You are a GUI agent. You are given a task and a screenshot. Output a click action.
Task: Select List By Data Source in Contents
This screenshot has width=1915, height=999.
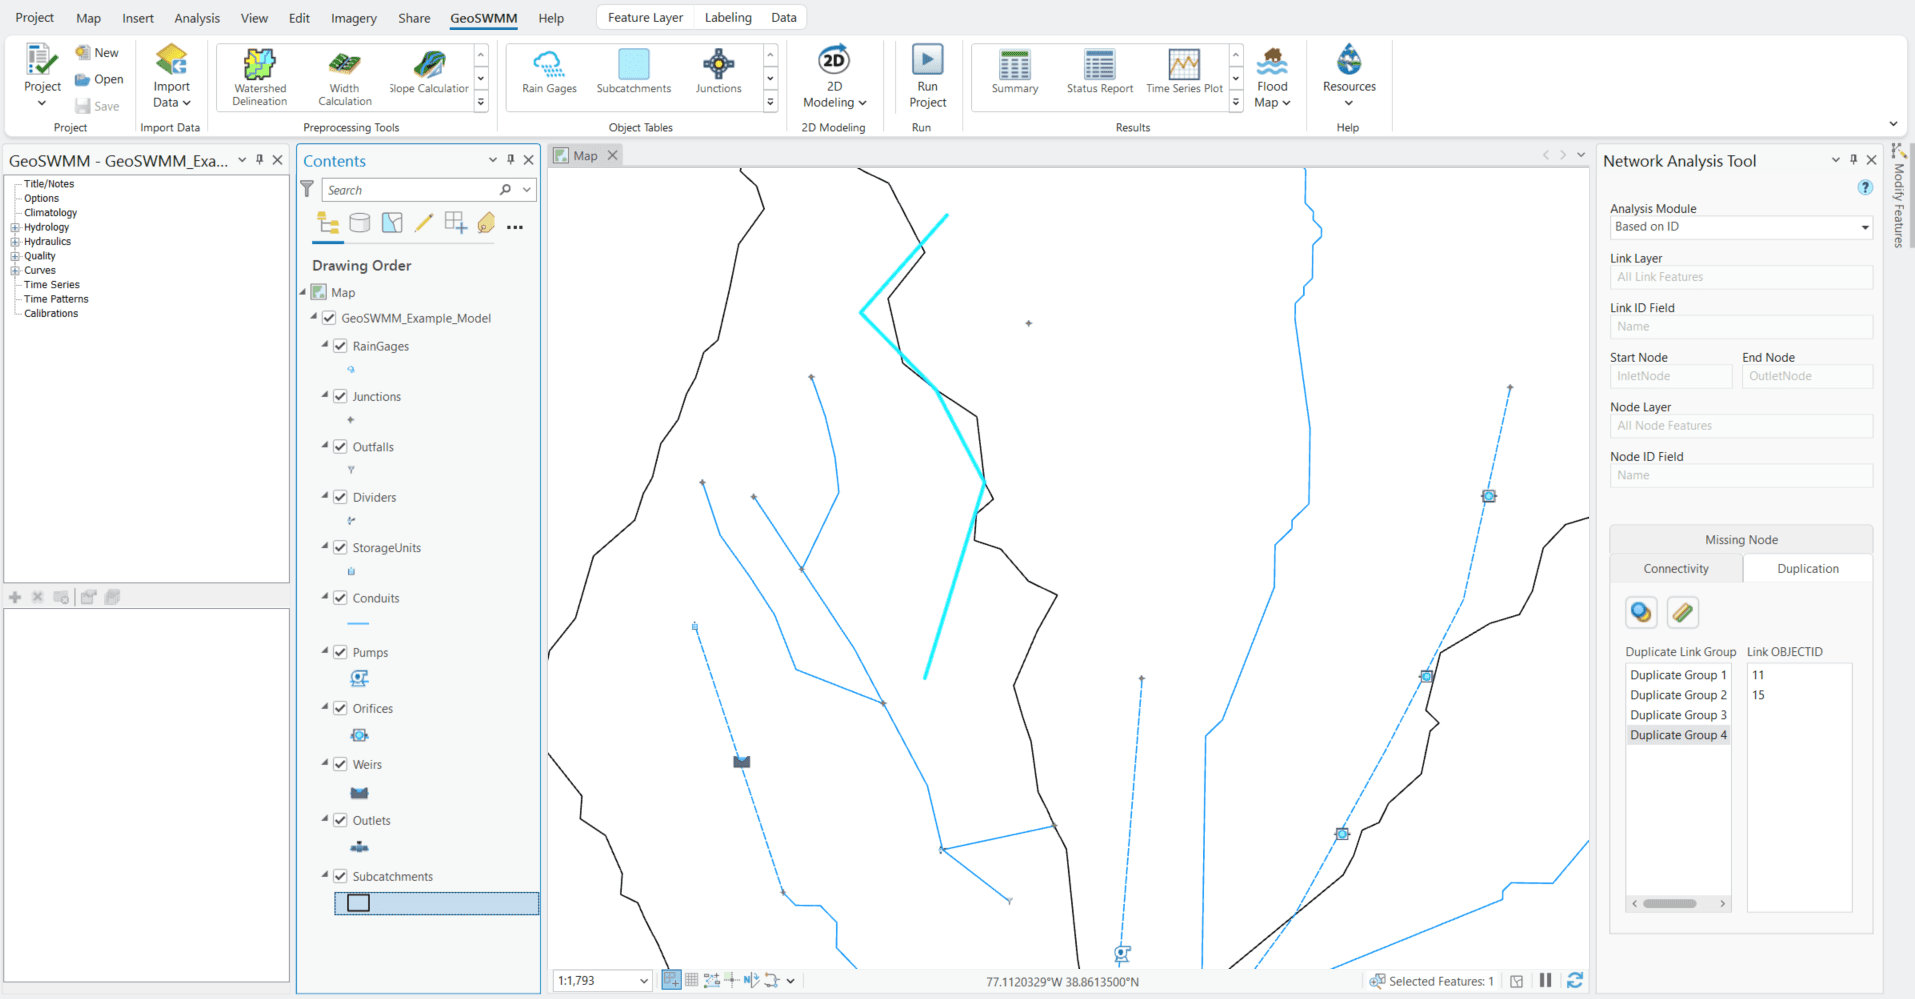pos(359,222)
